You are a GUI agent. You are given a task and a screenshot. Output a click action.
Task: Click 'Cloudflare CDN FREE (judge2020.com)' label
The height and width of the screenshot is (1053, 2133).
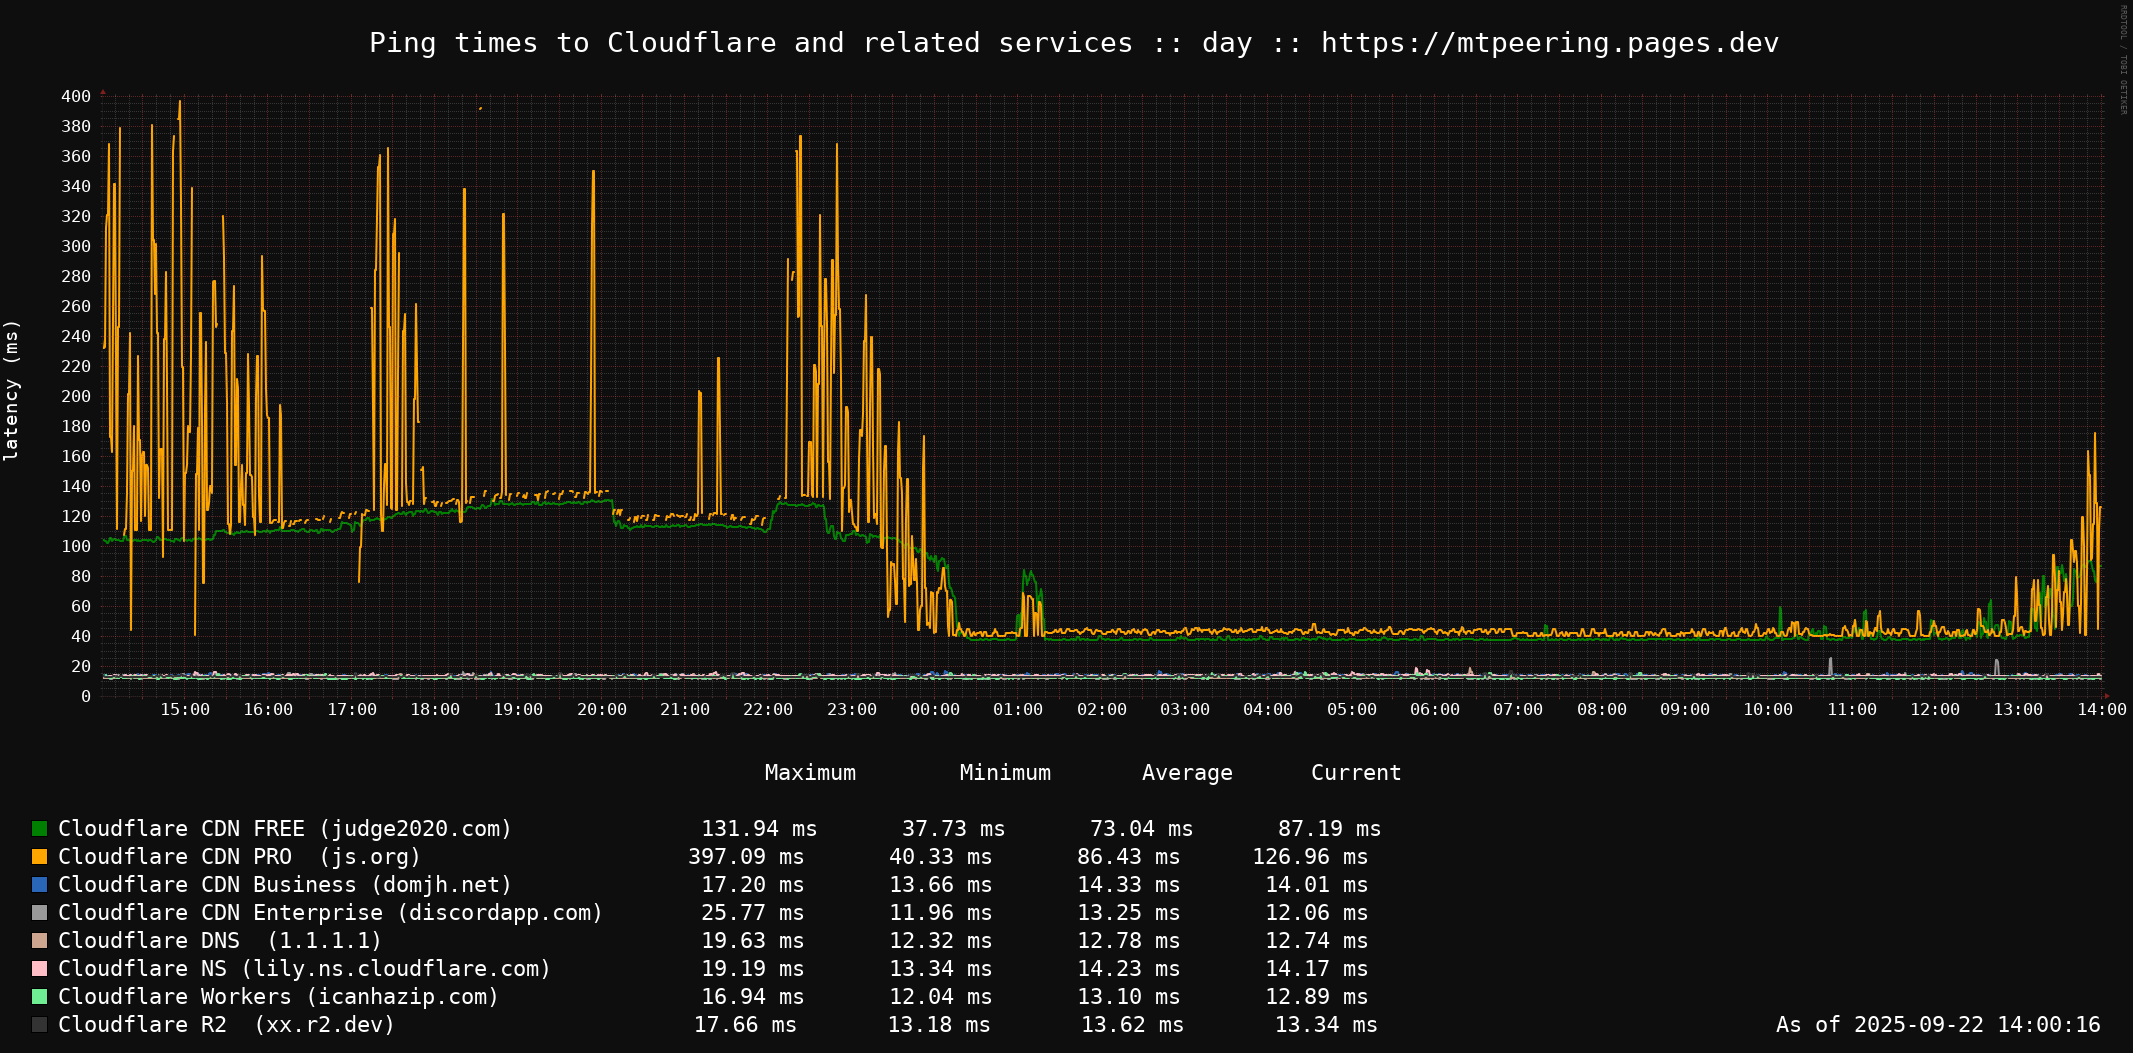(x=285, y=829)
